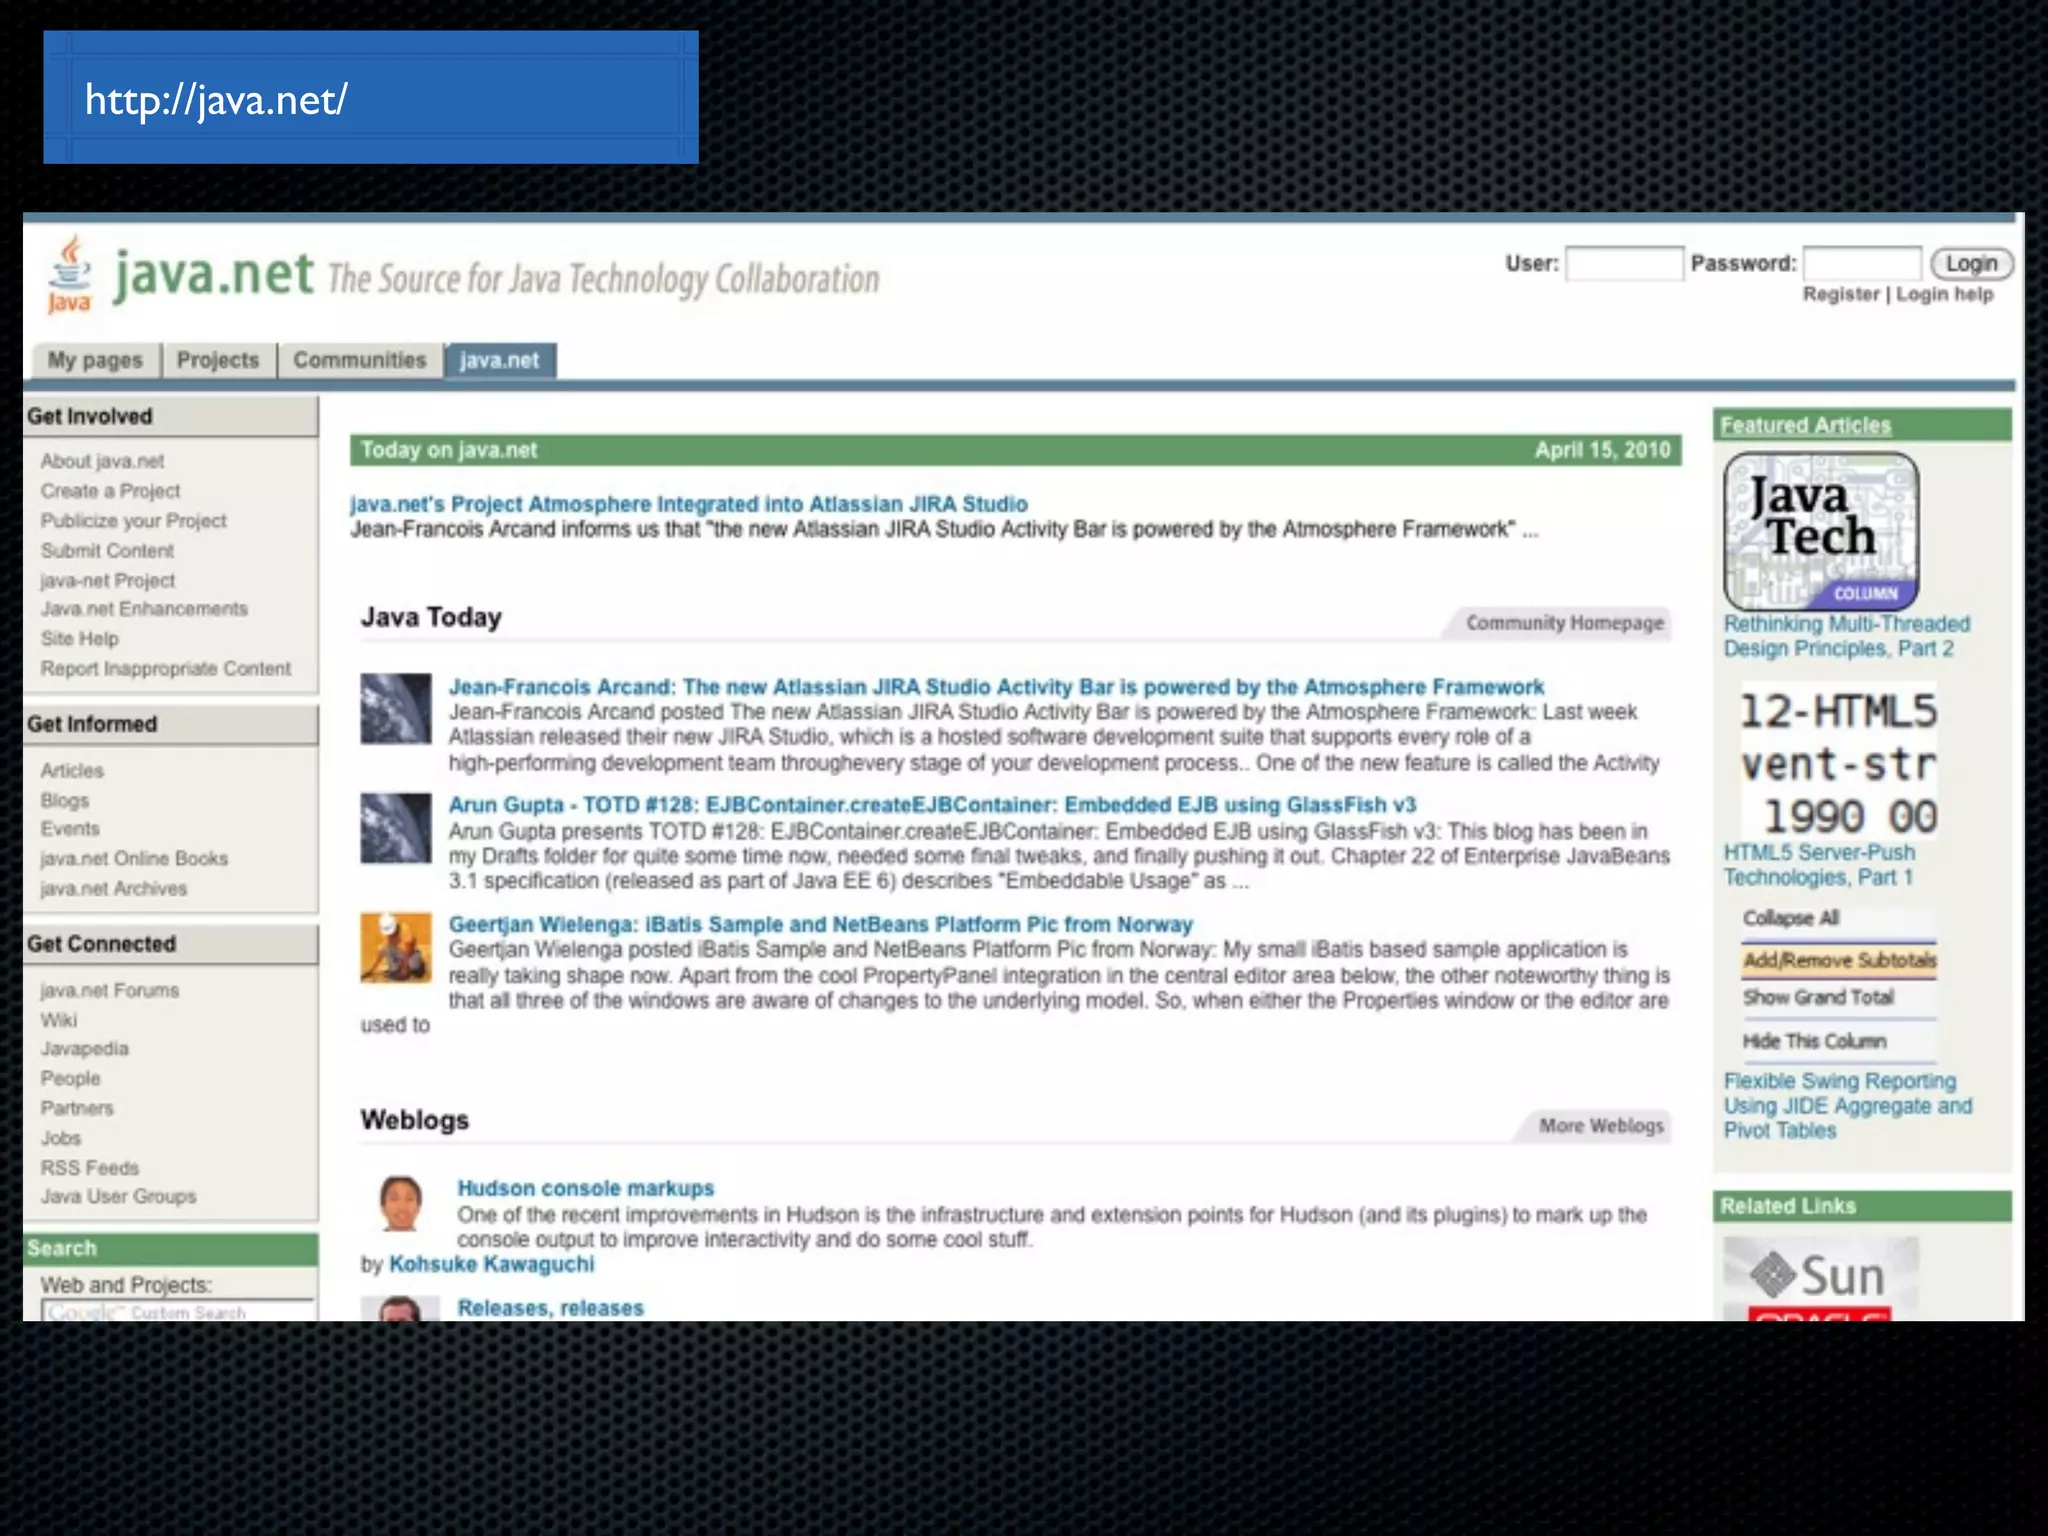
Task: Switch to the Projects tab
Action: [x=217, y=360]
